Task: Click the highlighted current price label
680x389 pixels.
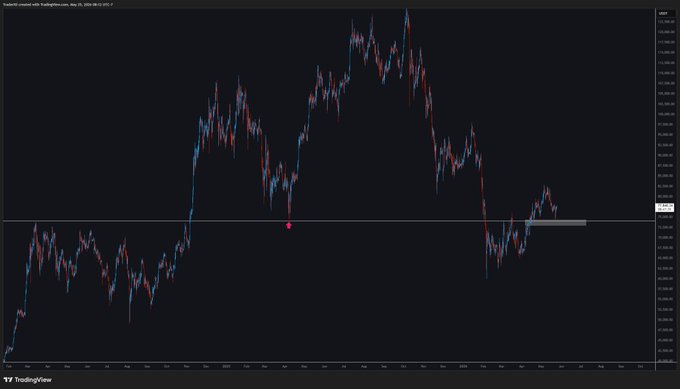Action: (x=664, y=207)
